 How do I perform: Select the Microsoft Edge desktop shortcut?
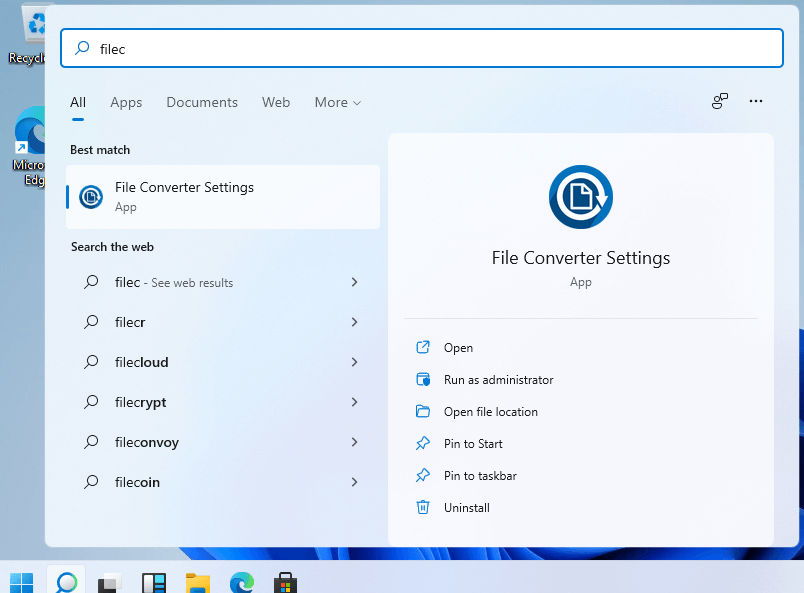tap(30, 146)
